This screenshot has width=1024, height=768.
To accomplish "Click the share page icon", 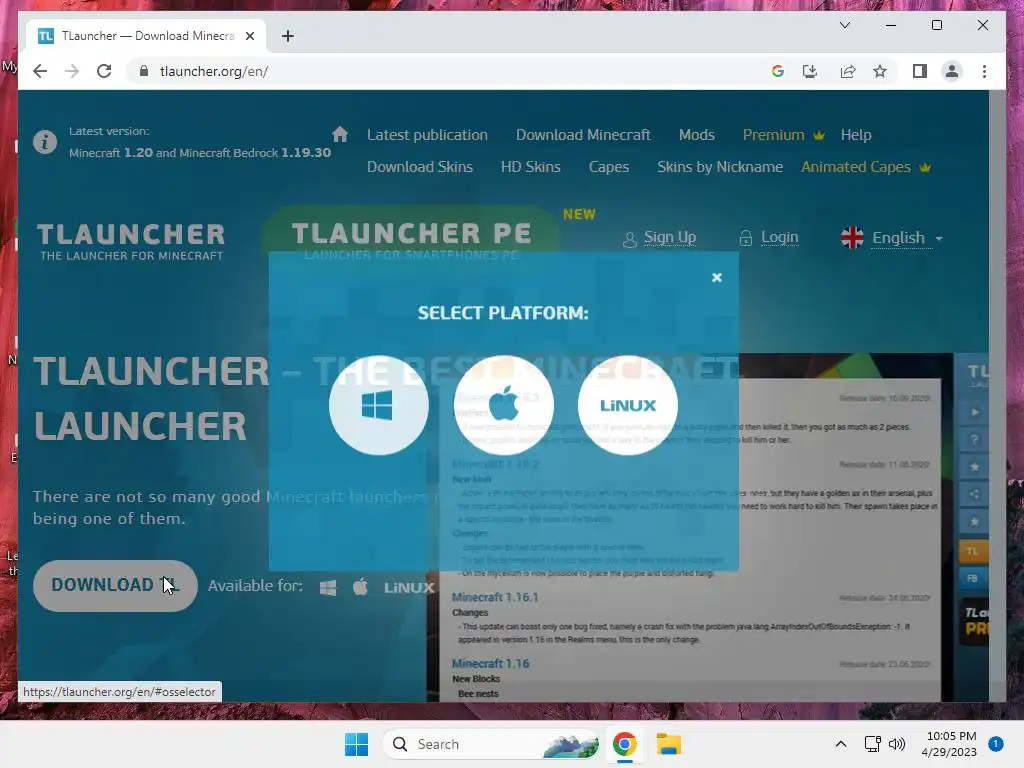I will coord(848,71).
